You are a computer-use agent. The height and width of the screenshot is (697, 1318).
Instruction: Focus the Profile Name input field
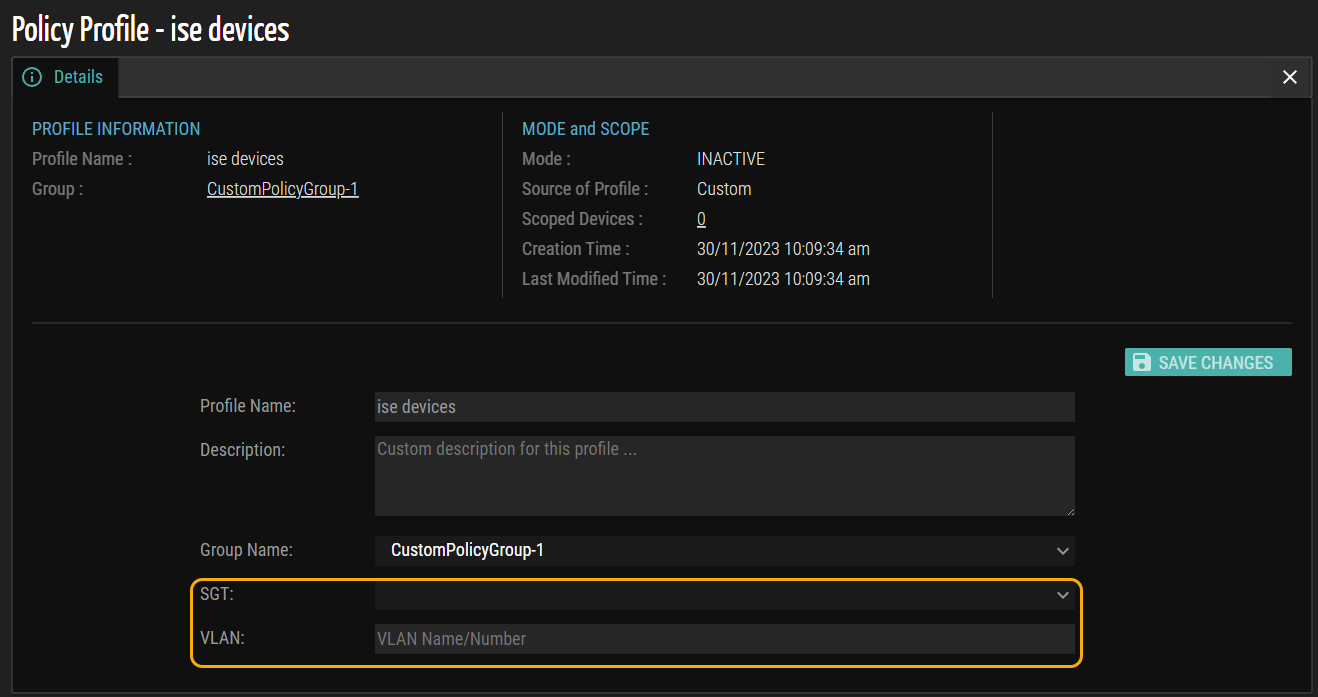point(724,407)
